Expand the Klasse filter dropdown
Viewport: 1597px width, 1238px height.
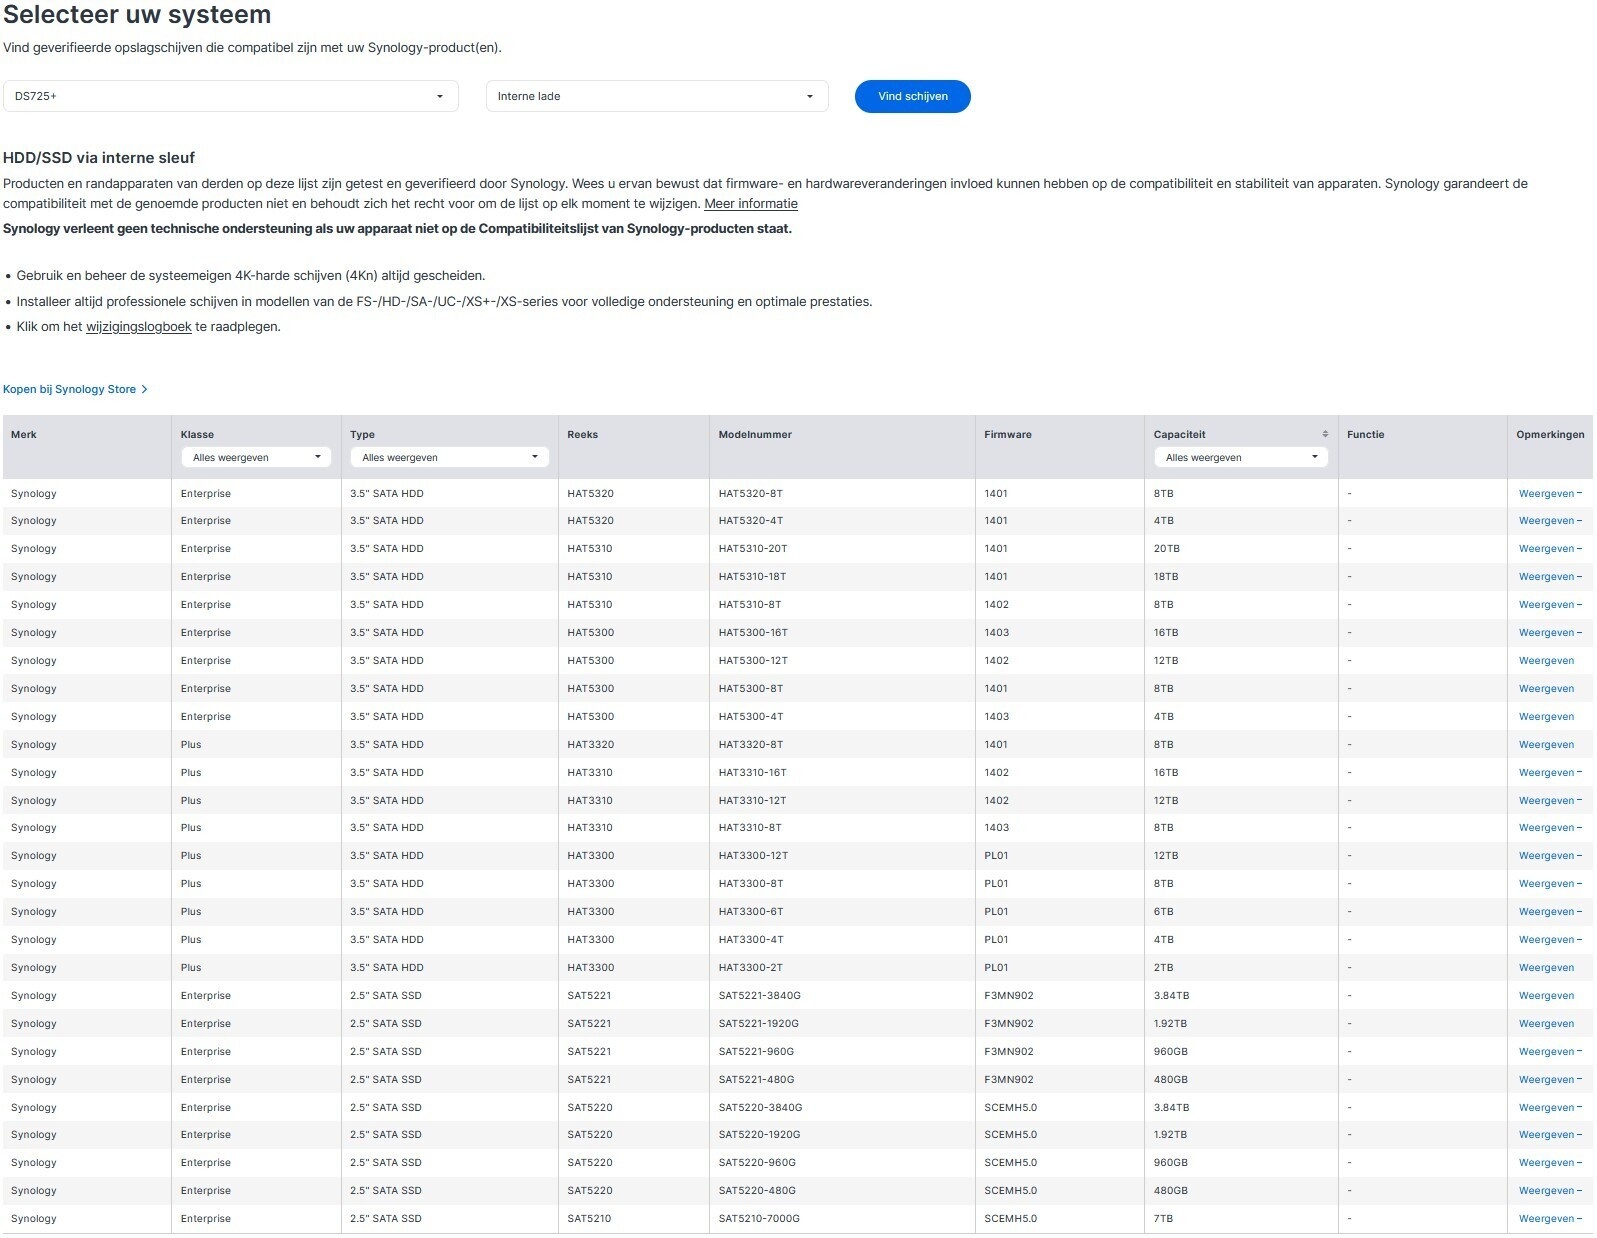click(256, 457)
